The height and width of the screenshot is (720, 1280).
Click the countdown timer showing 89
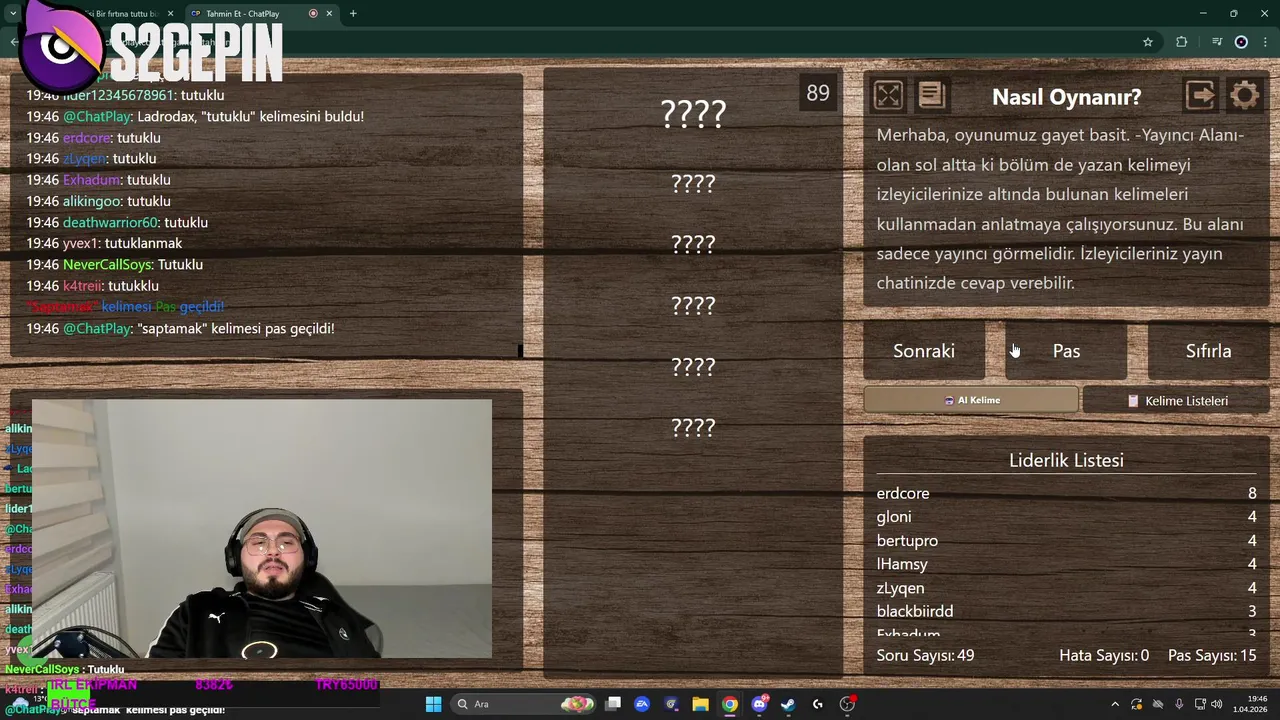pyautogui.click(x=818, y=93)
